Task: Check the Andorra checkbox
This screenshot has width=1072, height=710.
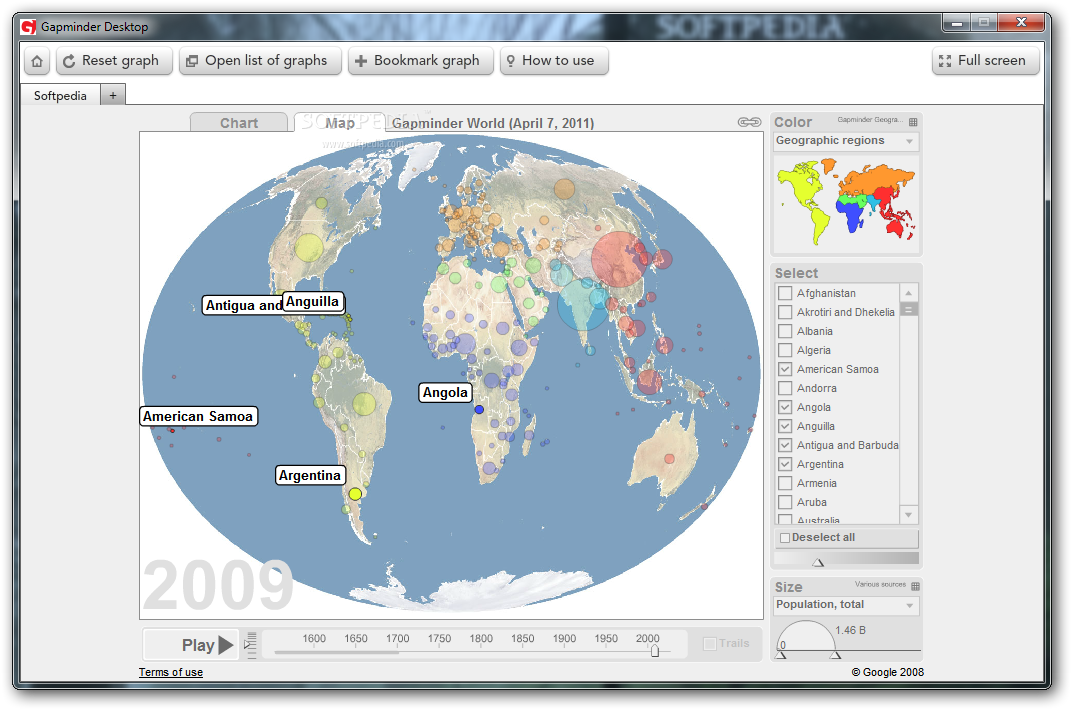Action: pos(786,388)
